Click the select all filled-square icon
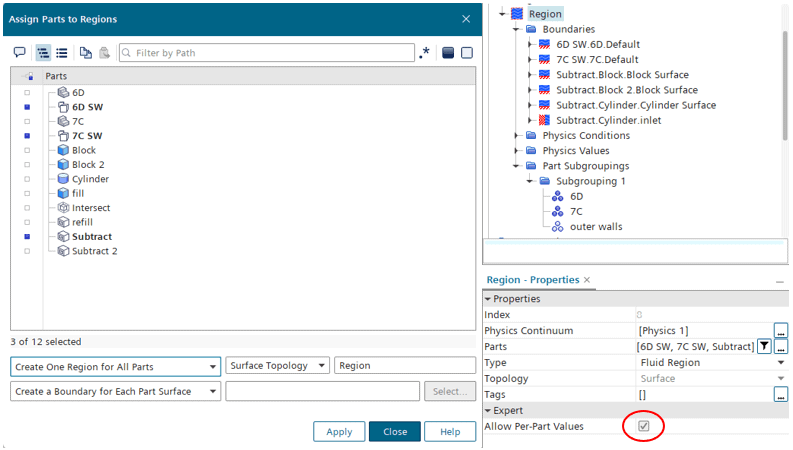 tap(448, 53)
